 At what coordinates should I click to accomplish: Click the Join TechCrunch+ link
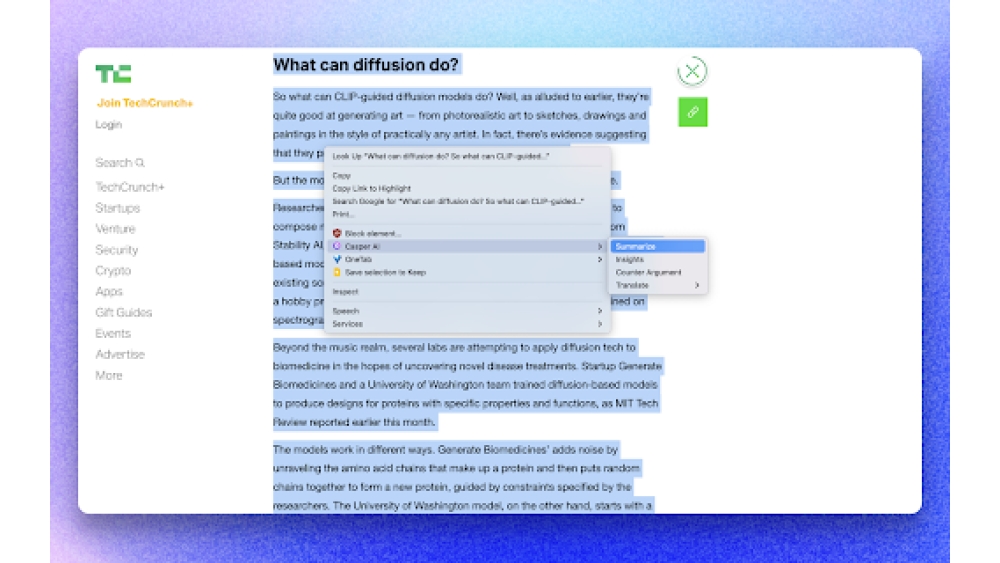coord(145,103)
